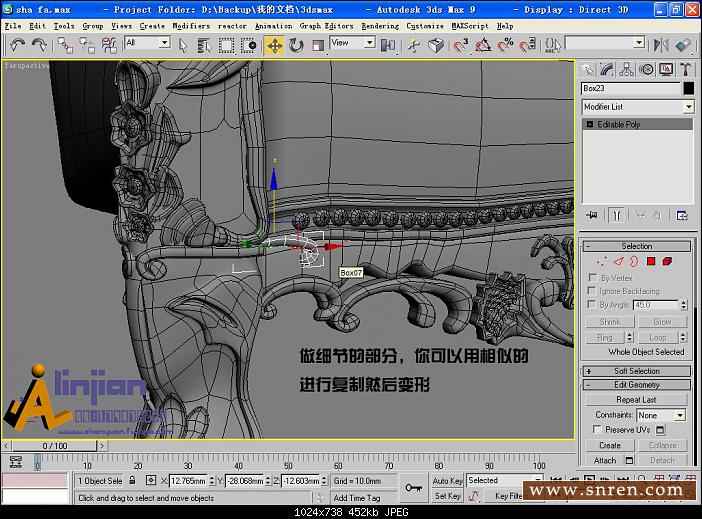This screenshot has height=519, width=702.
Task: Select Element sub-object level icon
Action: click(667, 262)
